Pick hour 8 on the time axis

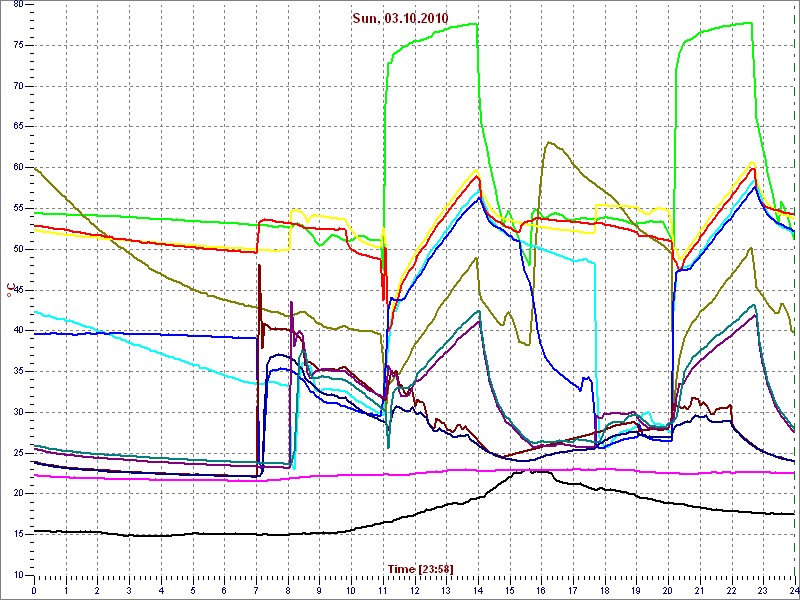[x=287, y=589]
